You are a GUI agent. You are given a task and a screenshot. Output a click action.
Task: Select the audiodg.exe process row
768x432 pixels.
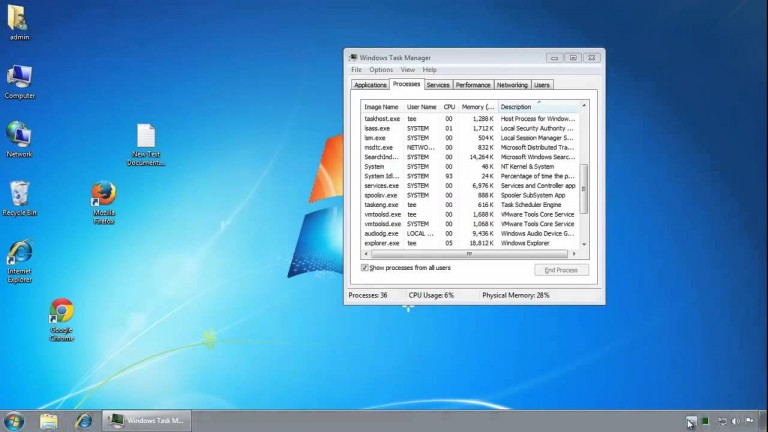click(x=470, y=234)
